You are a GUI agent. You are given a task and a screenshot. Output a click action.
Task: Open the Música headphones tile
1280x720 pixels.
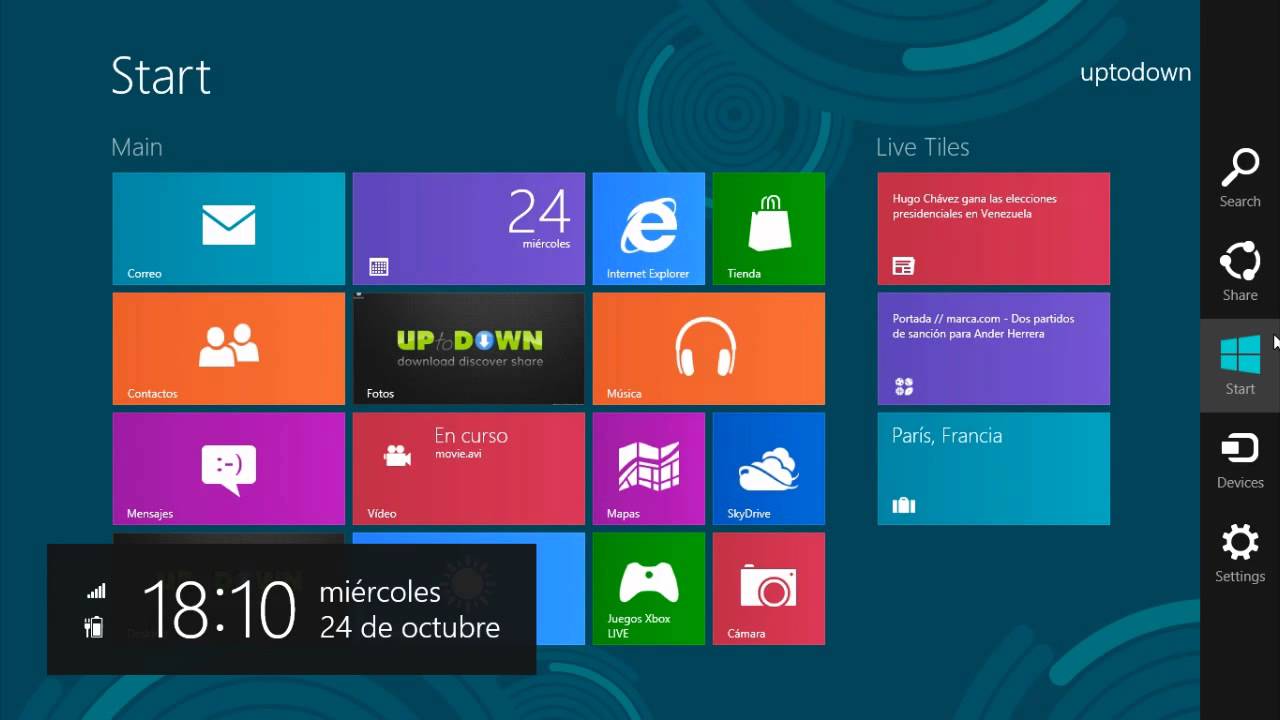click(708, 348)
